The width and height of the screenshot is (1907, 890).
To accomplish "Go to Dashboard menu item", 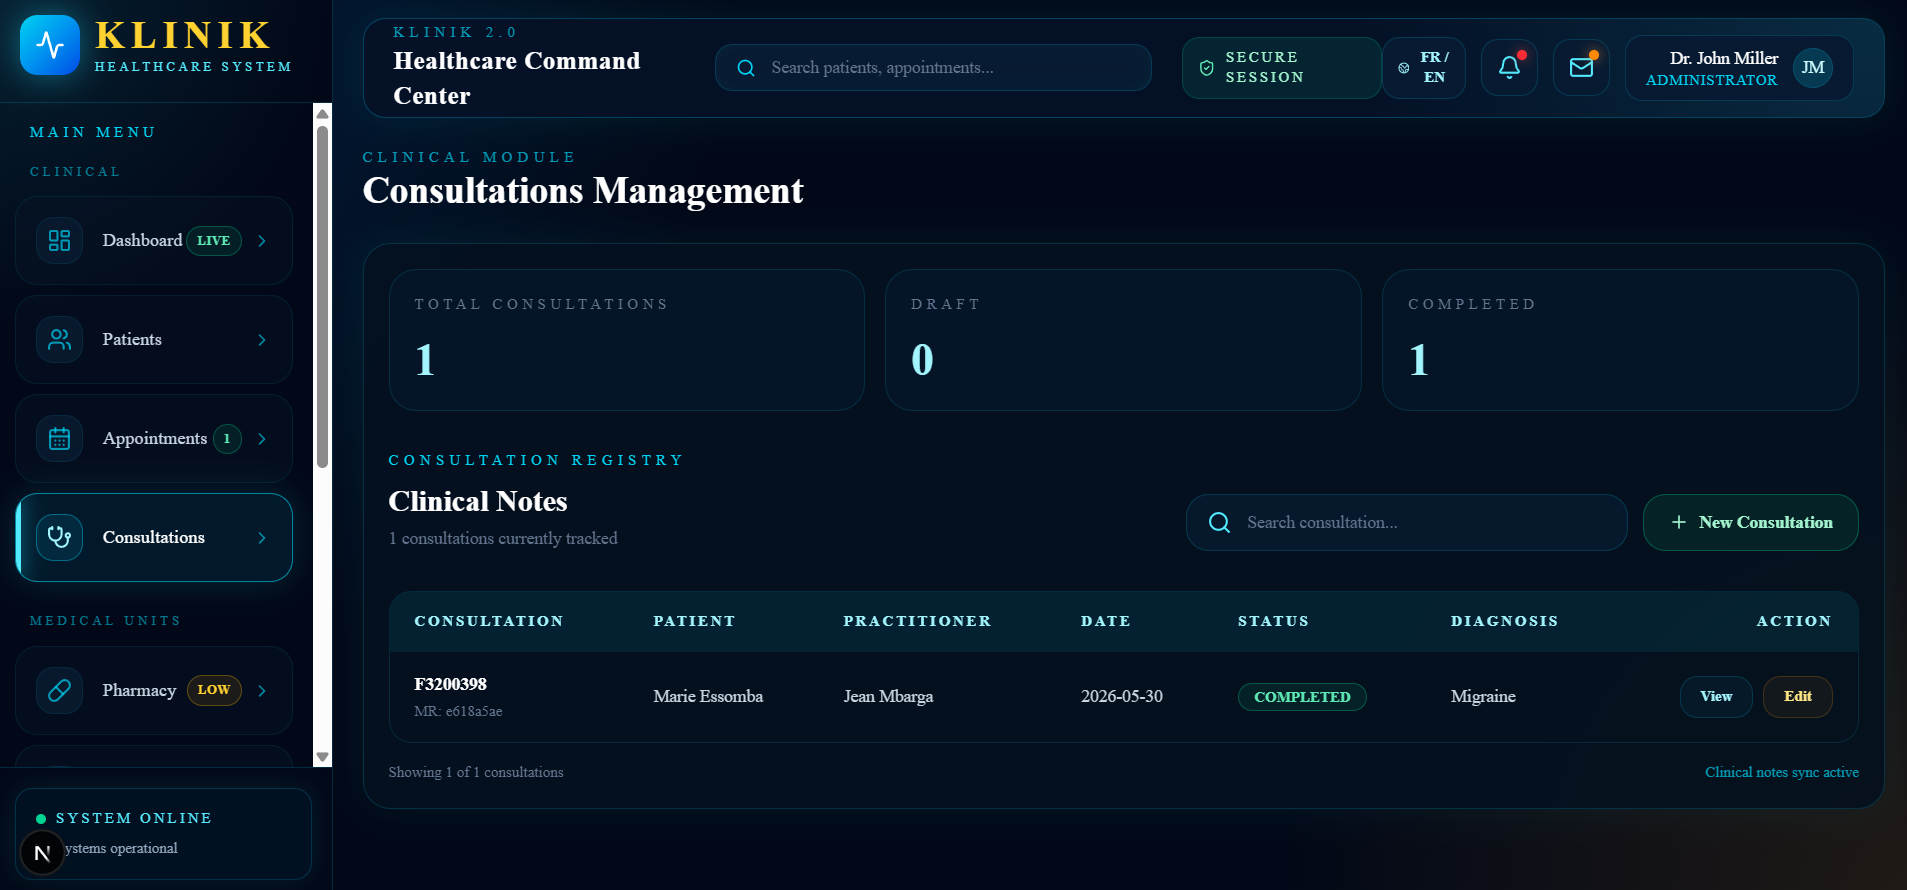I will coord(154,241).
